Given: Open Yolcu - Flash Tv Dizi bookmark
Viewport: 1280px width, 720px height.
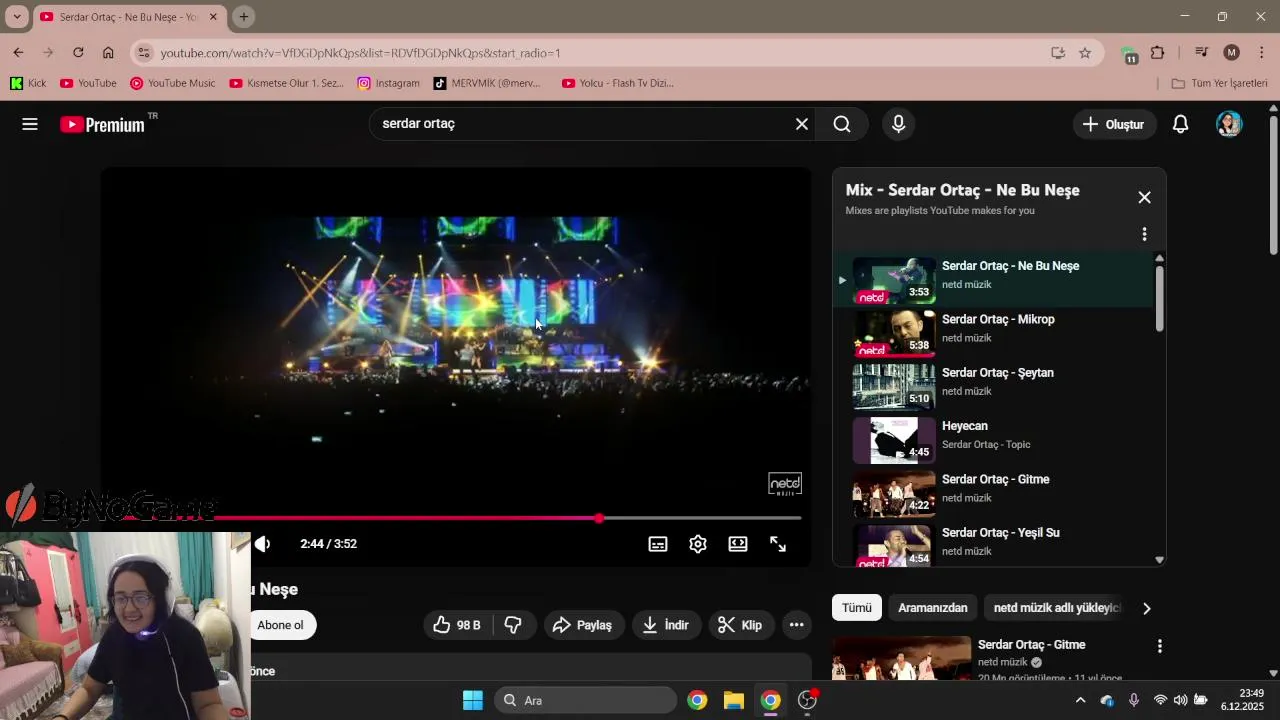Looking at the screenshot, I should click(x=618, y=83).
